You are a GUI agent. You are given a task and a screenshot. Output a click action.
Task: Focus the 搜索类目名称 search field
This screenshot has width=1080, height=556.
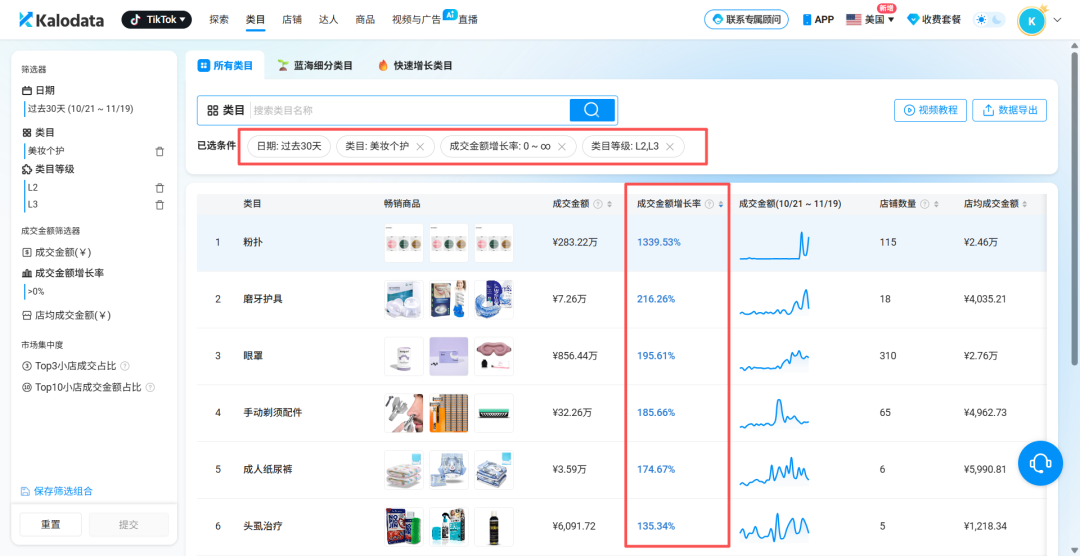[408, 110]
